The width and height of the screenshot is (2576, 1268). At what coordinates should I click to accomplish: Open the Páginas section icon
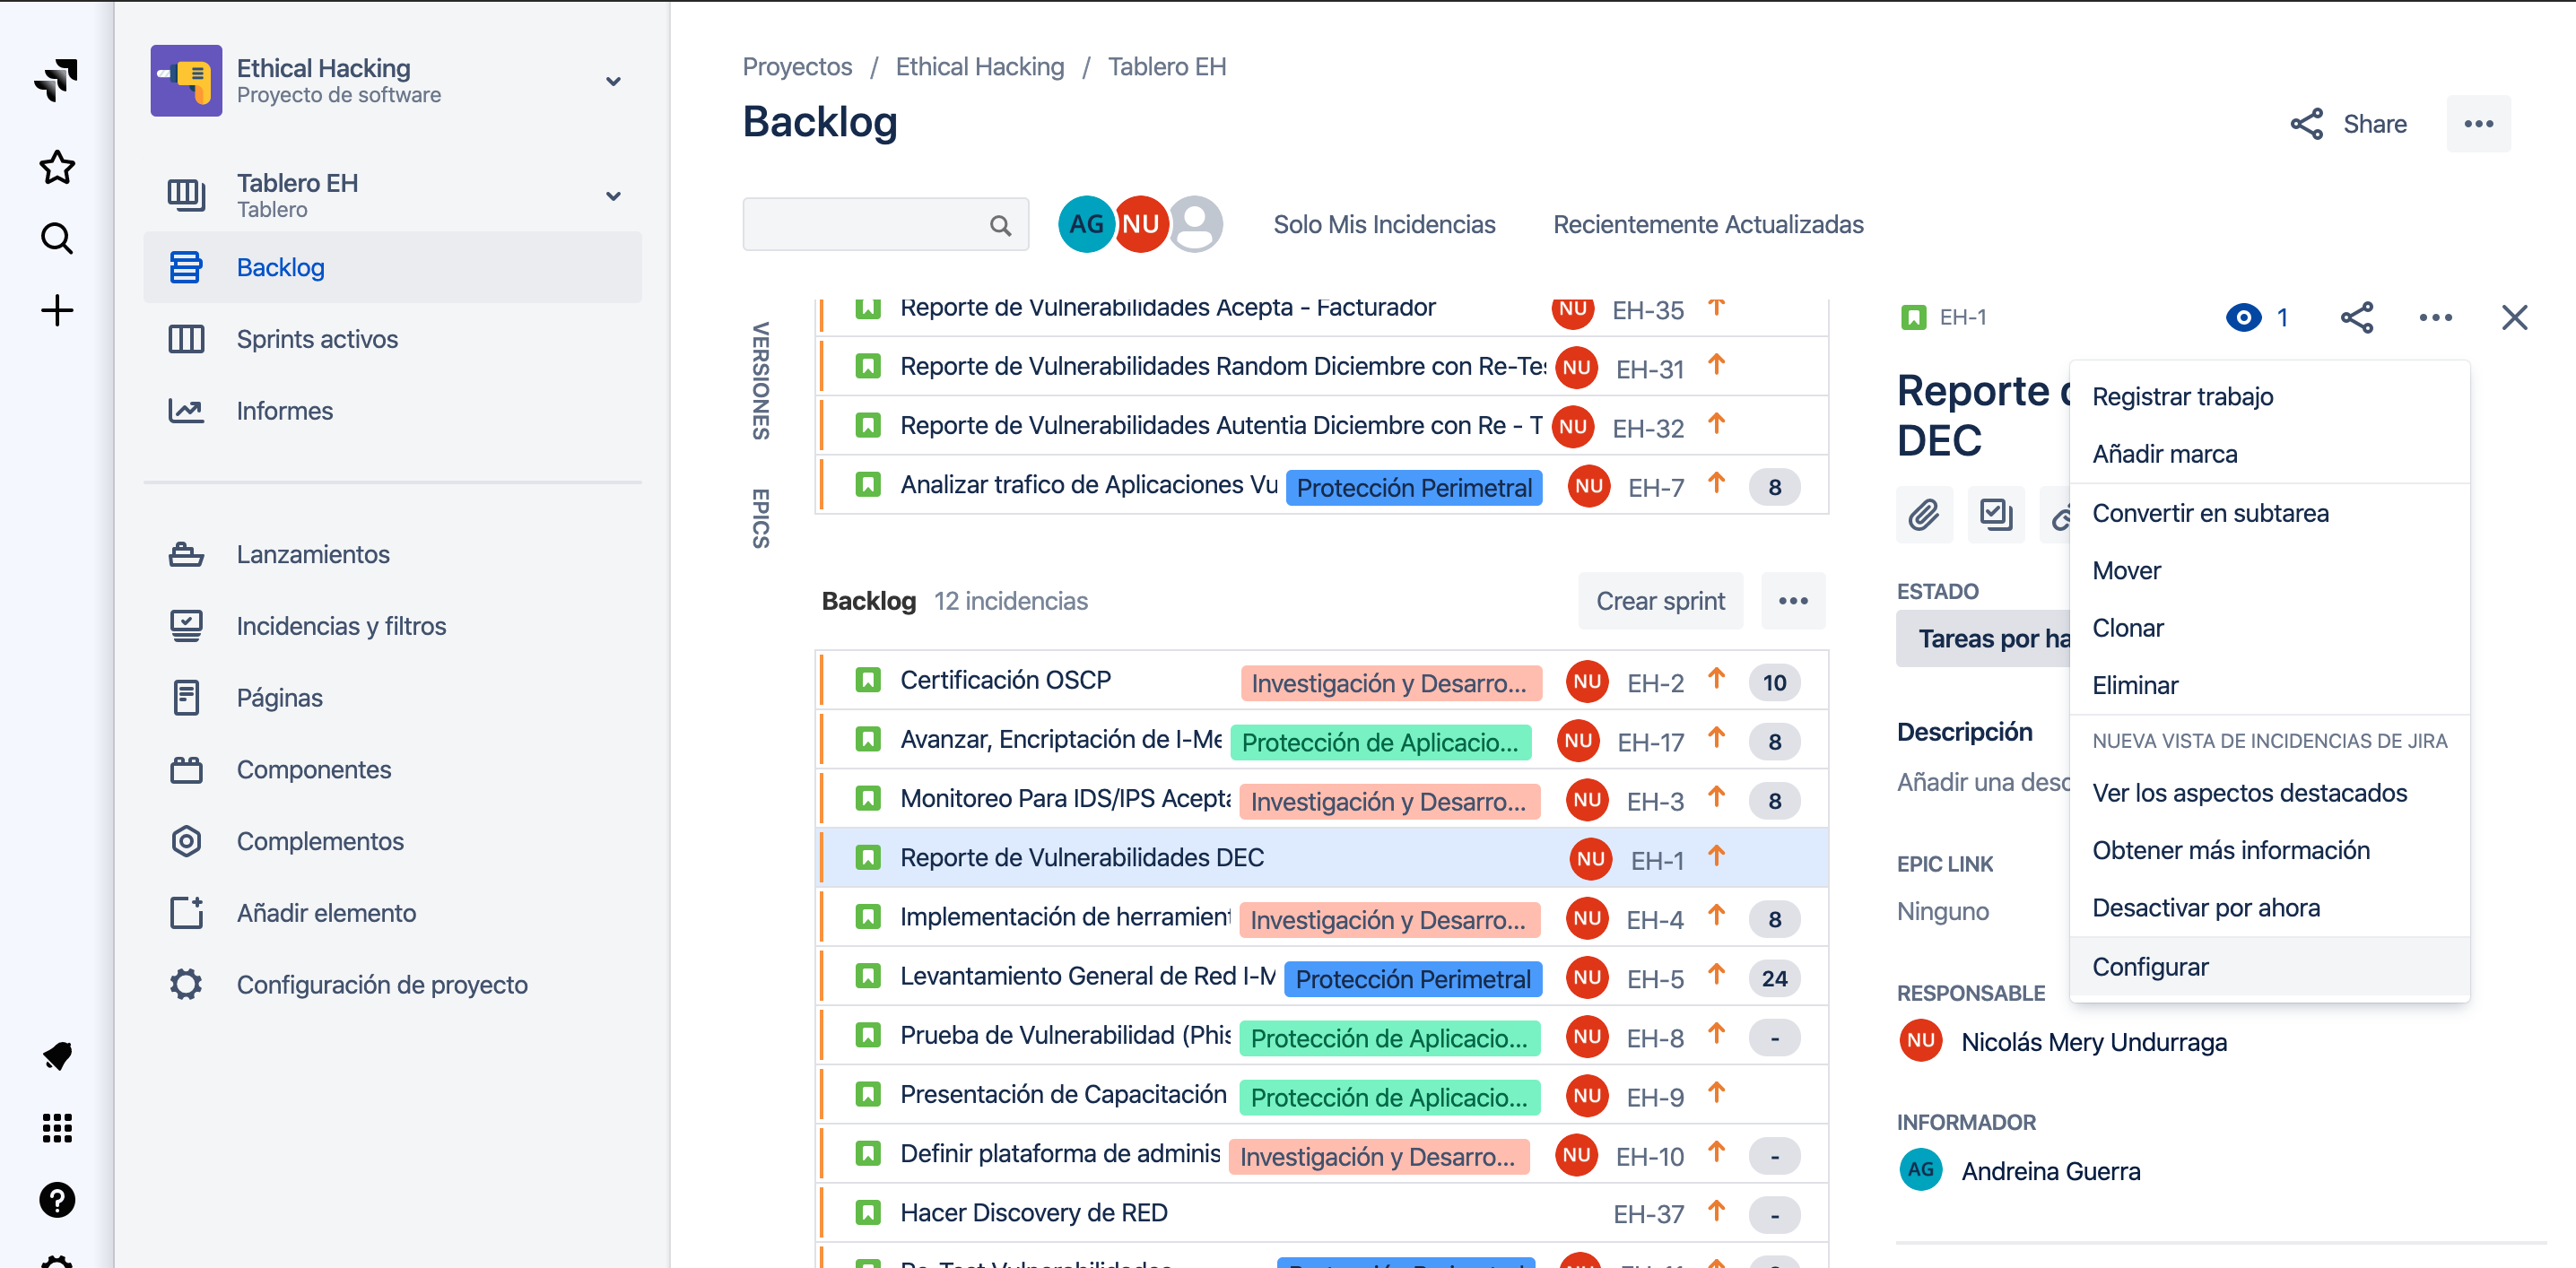click(x=186, y=698)
